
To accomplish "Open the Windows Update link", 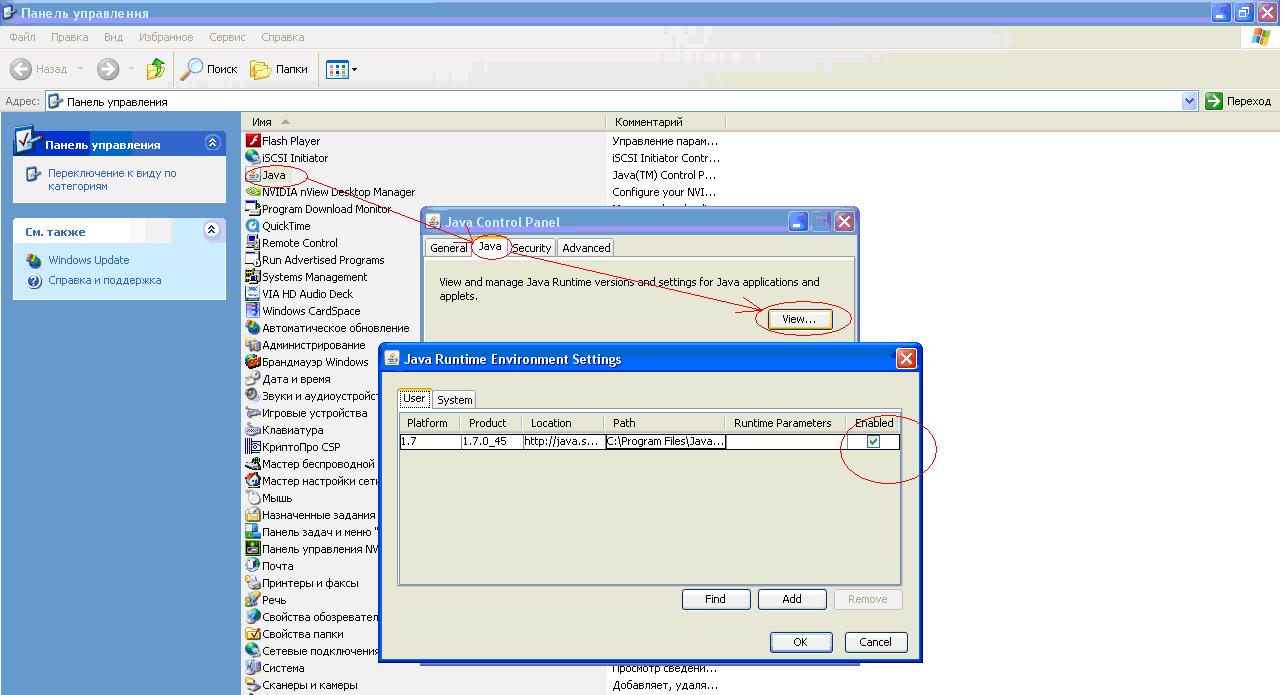I will click(89, 260).
